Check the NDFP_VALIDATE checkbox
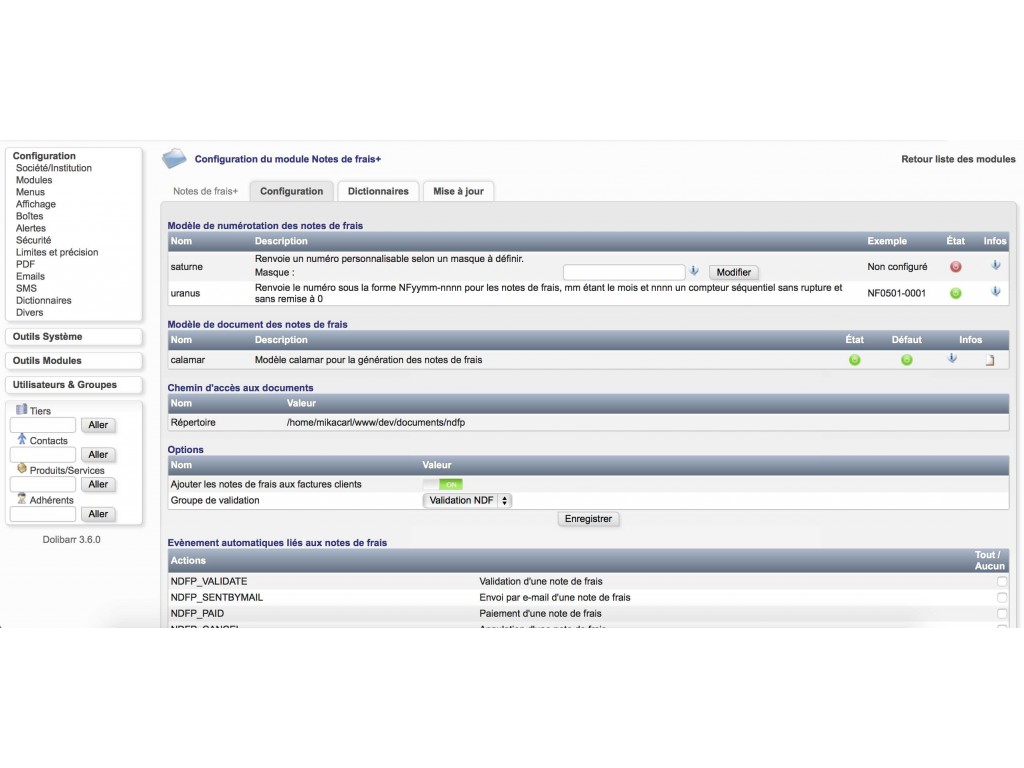 pyautogui.click(x=1002, y=581)
